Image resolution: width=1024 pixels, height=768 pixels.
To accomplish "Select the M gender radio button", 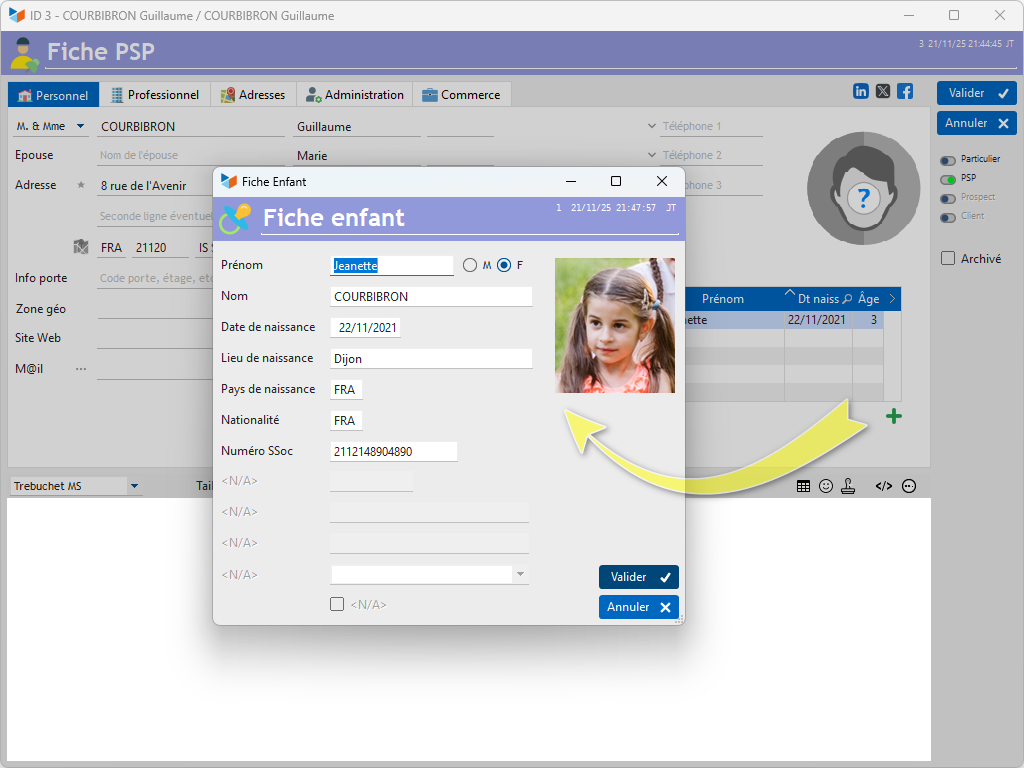I will tap(470, 265).
